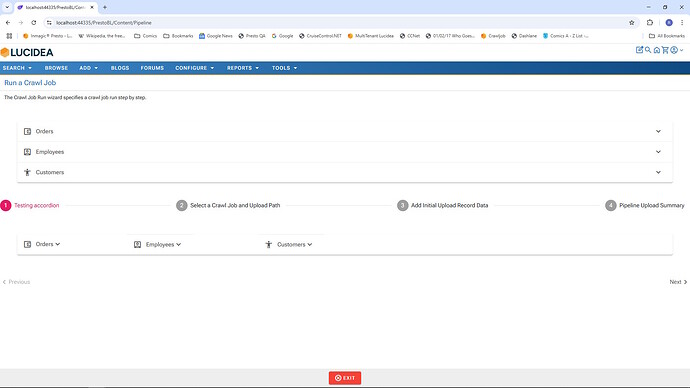This screenshot has width=690, height=388.
Task: Click the red EXIT button
Action: tap(345, 378)
